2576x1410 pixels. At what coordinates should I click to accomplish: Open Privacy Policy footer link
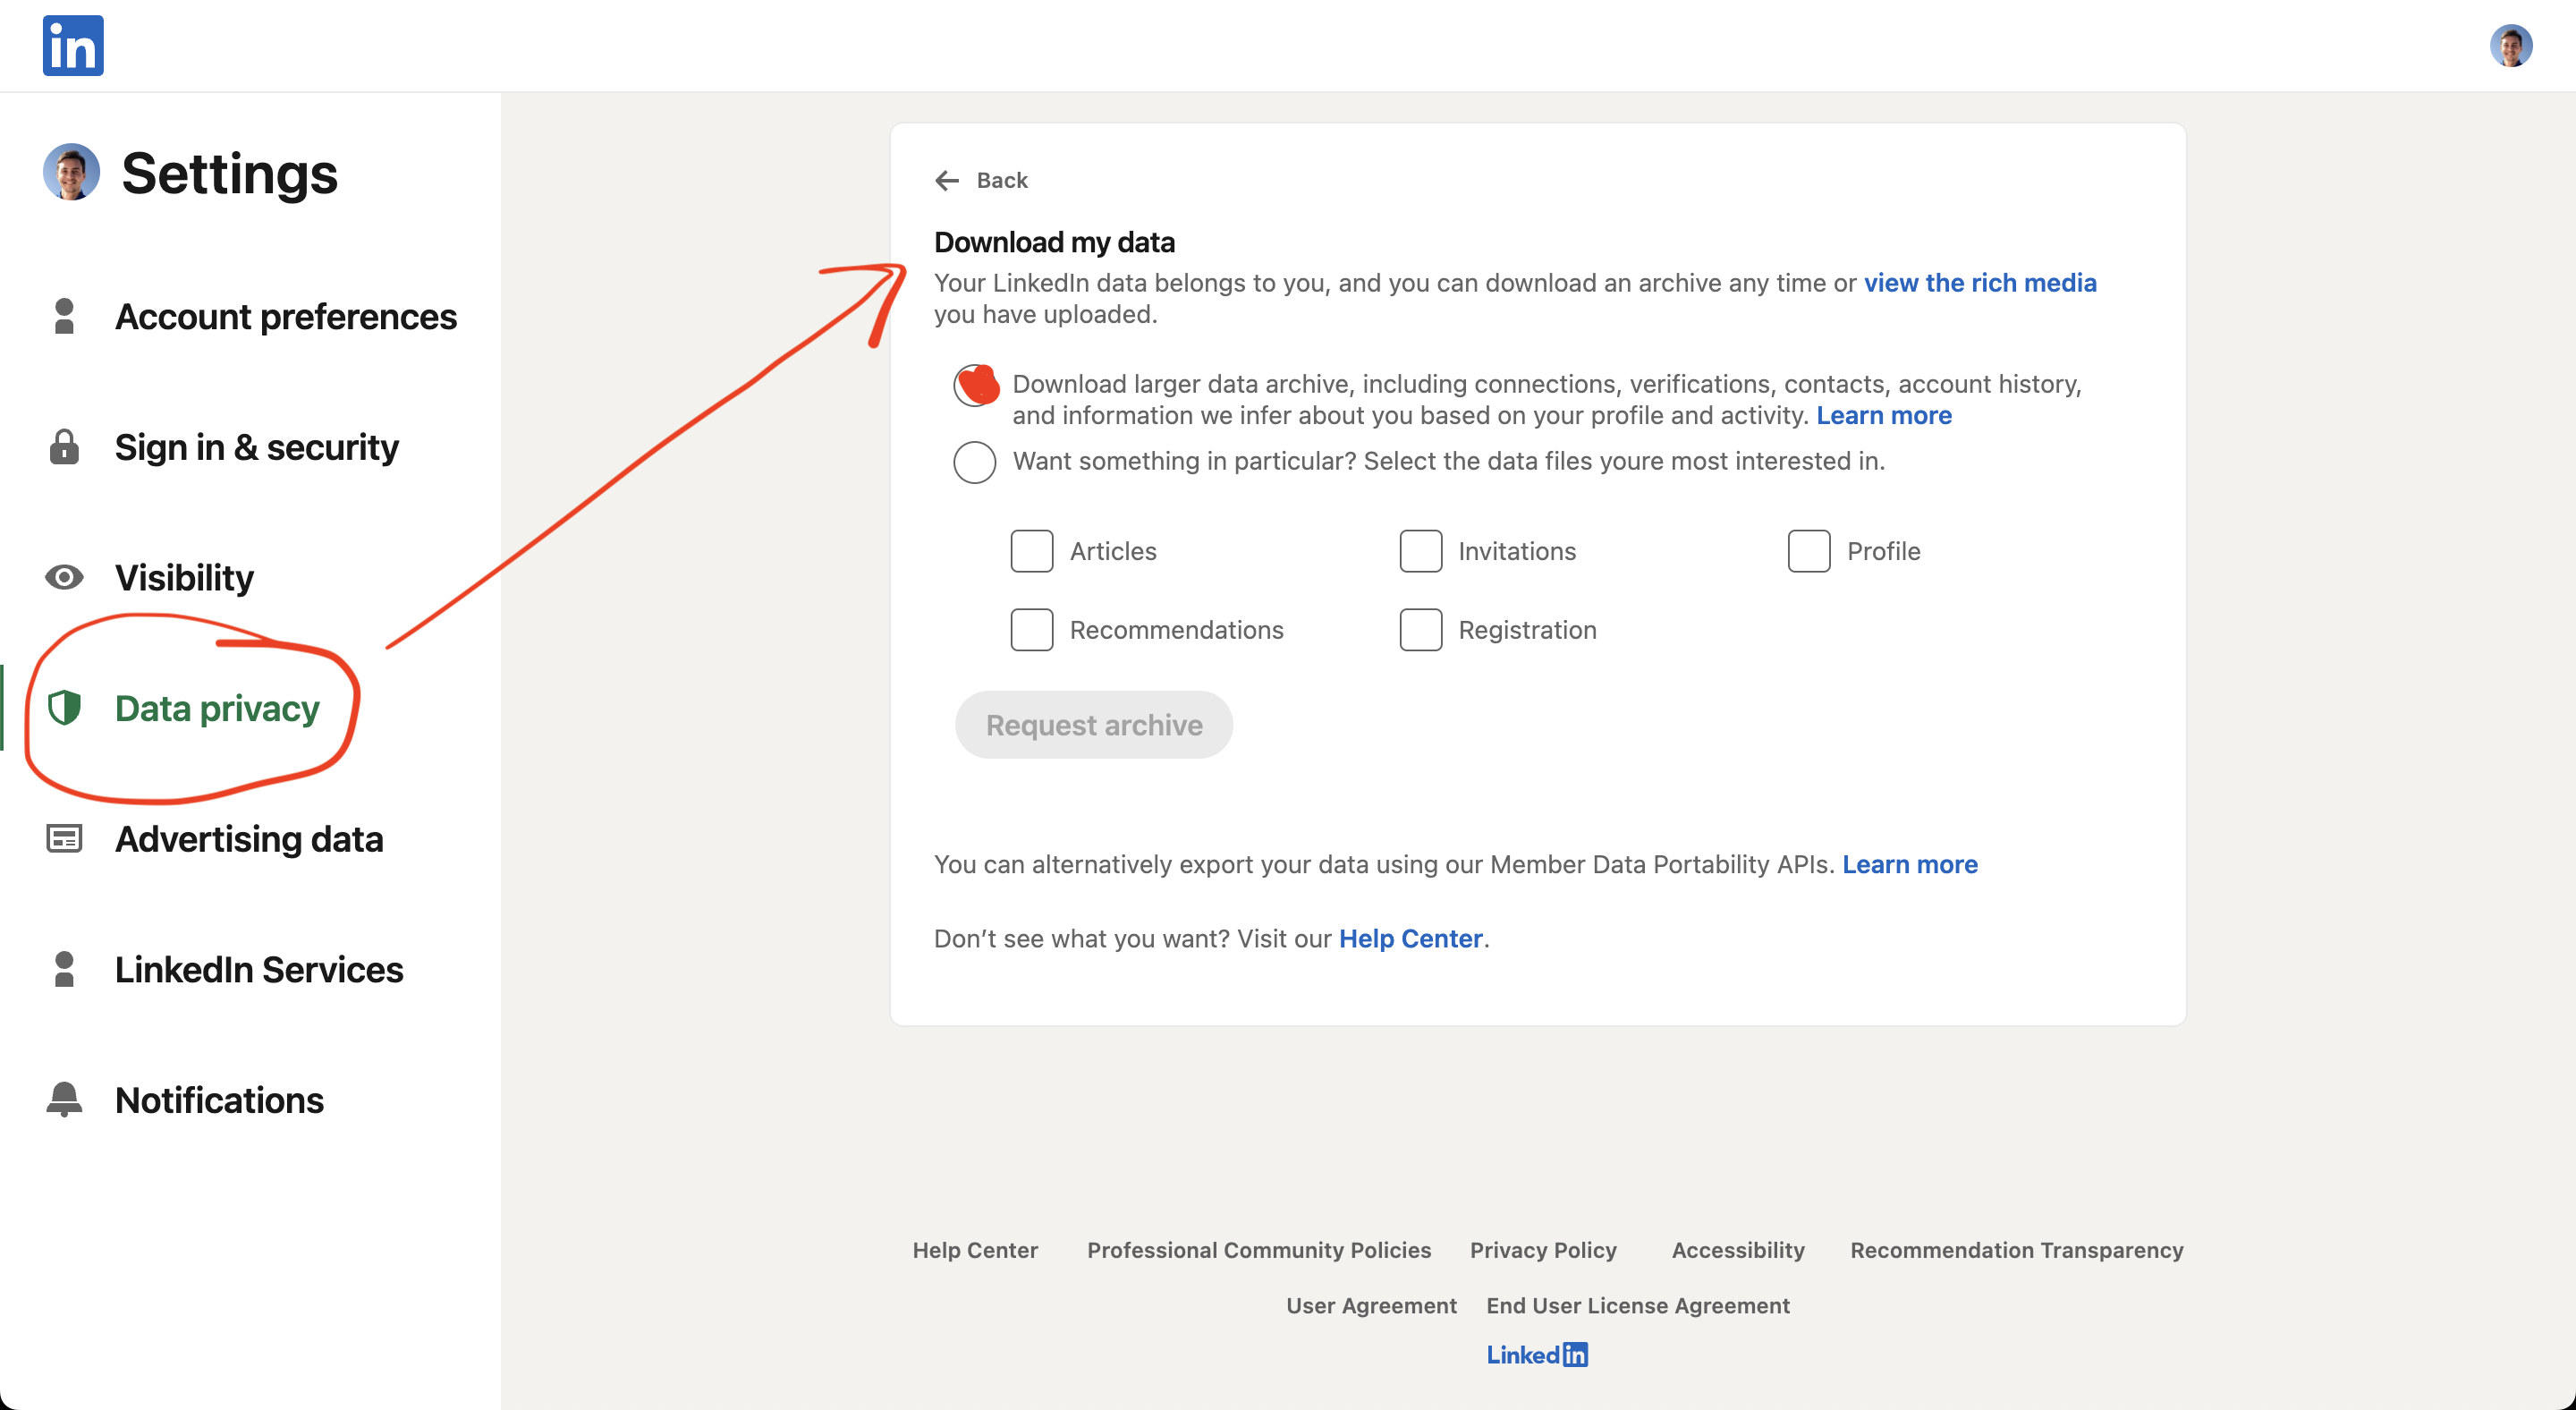click(1542, 1250)
